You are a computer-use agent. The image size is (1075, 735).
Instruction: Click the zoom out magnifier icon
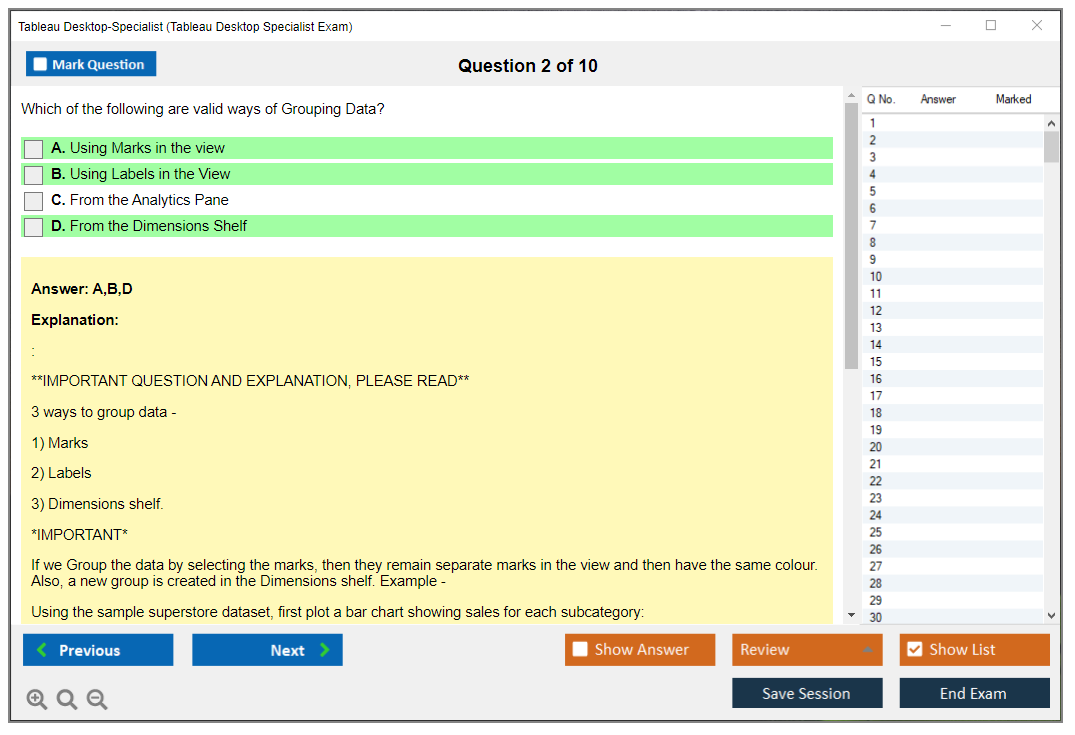point(97,700)
